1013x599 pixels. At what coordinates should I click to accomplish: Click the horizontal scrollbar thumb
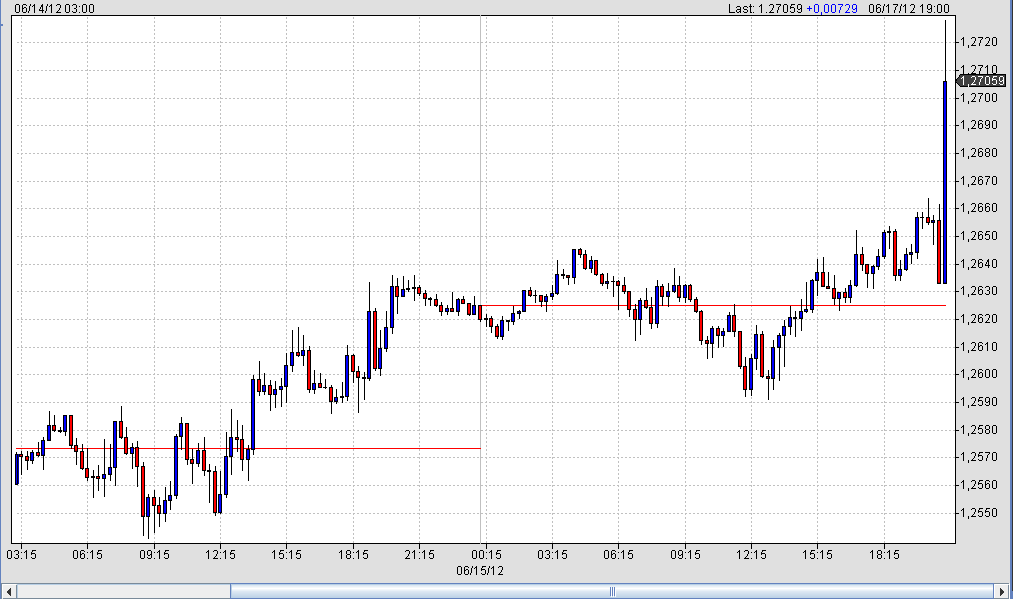tap(612, 591)
